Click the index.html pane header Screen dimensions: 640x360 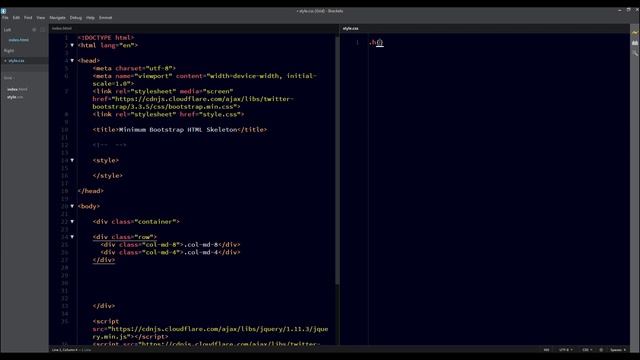pyautogui.click(x=62, y=29)
